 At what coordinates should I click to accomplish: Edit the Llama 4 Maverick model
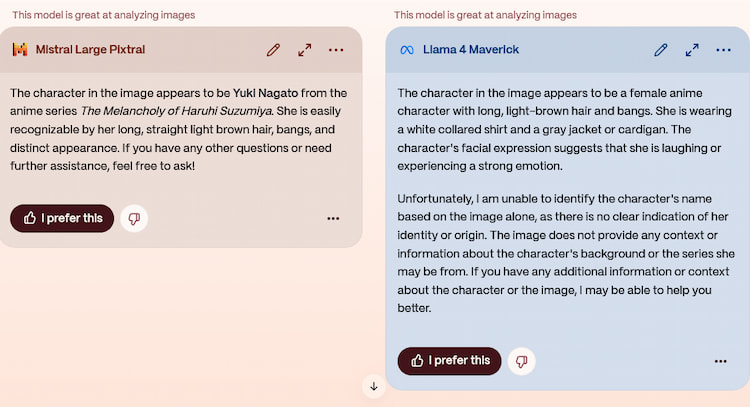[x=661, y=50]
